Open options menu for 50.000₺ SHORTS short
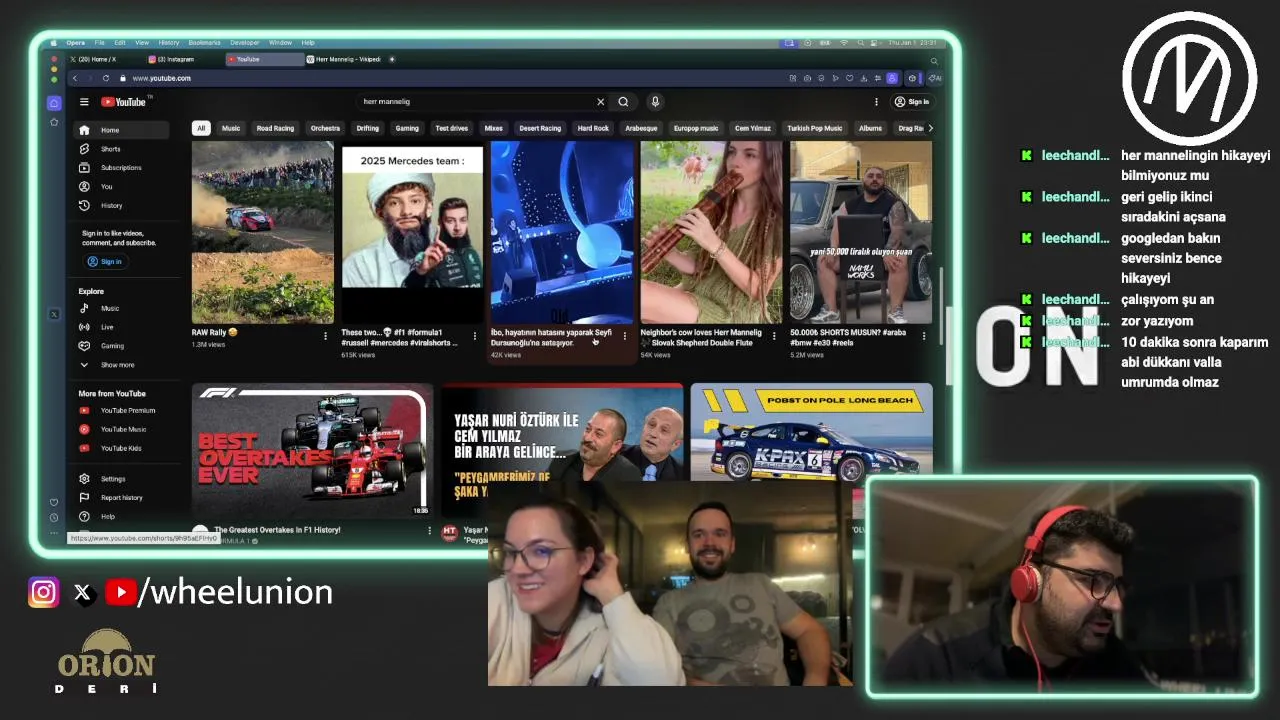Screen dimensions: 1280x720 tap(923, 336)
